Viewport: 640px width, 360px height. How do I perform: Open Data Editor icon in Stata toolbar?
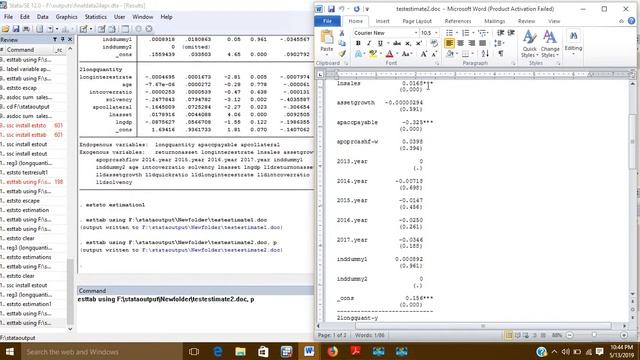click(101, 29)
